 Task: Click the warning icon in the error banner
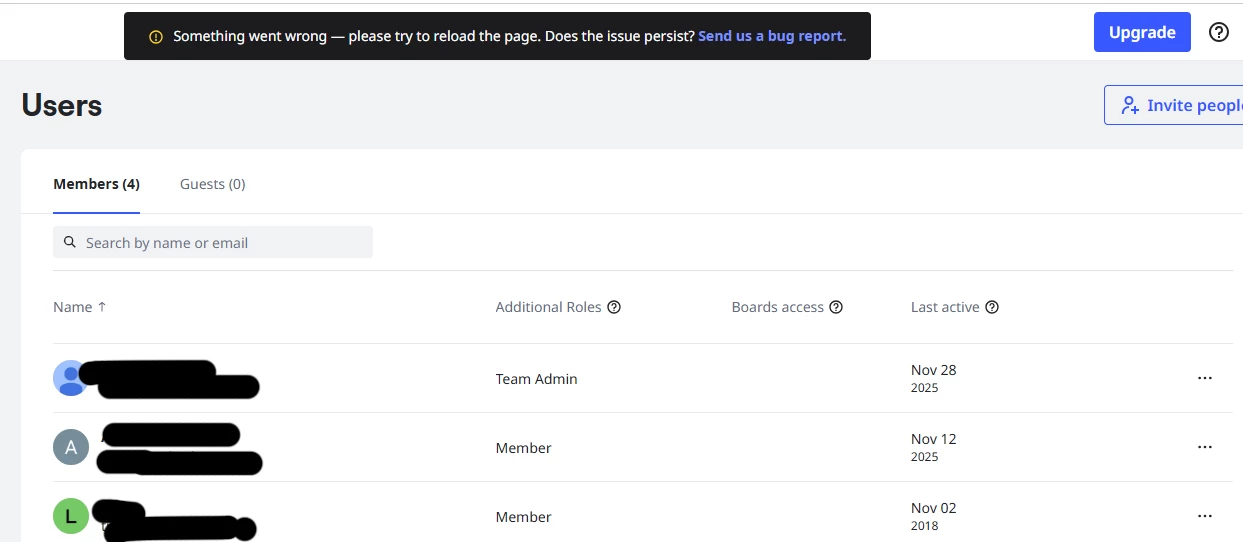click(x=155, y=36)
